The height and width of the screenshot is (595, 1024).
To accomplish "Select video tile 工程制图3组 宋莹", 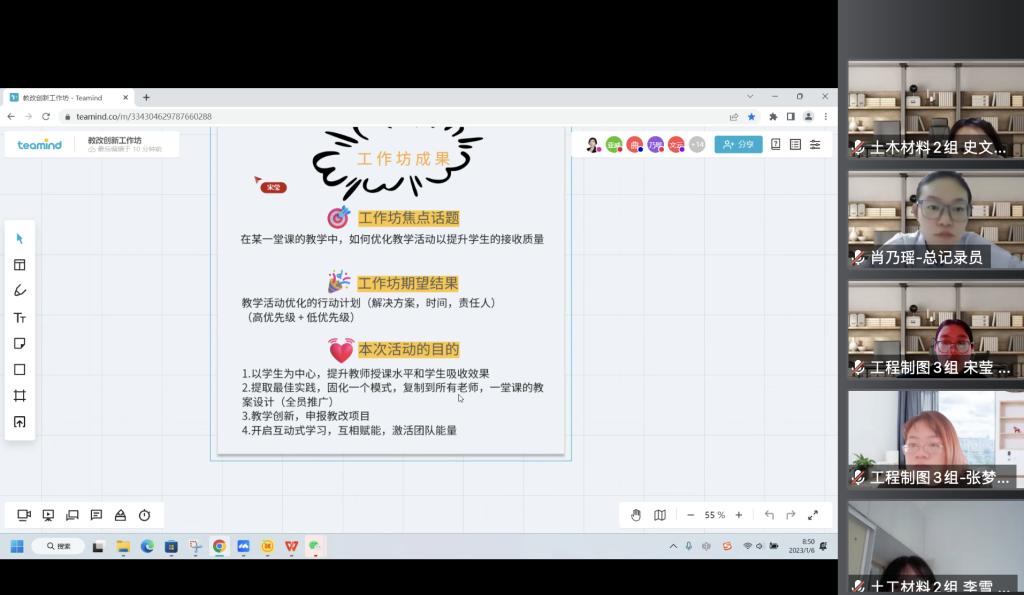I will pyautogui.click(x=936, y=330).
